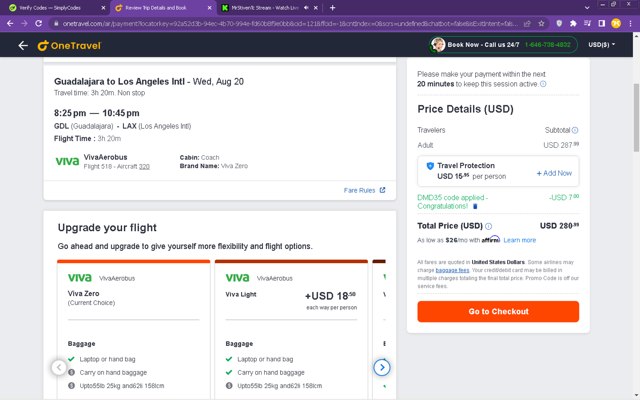This screenshot has width=640, height=400.
Task: Call the Book Now phone number
Action: pos(547,45)
